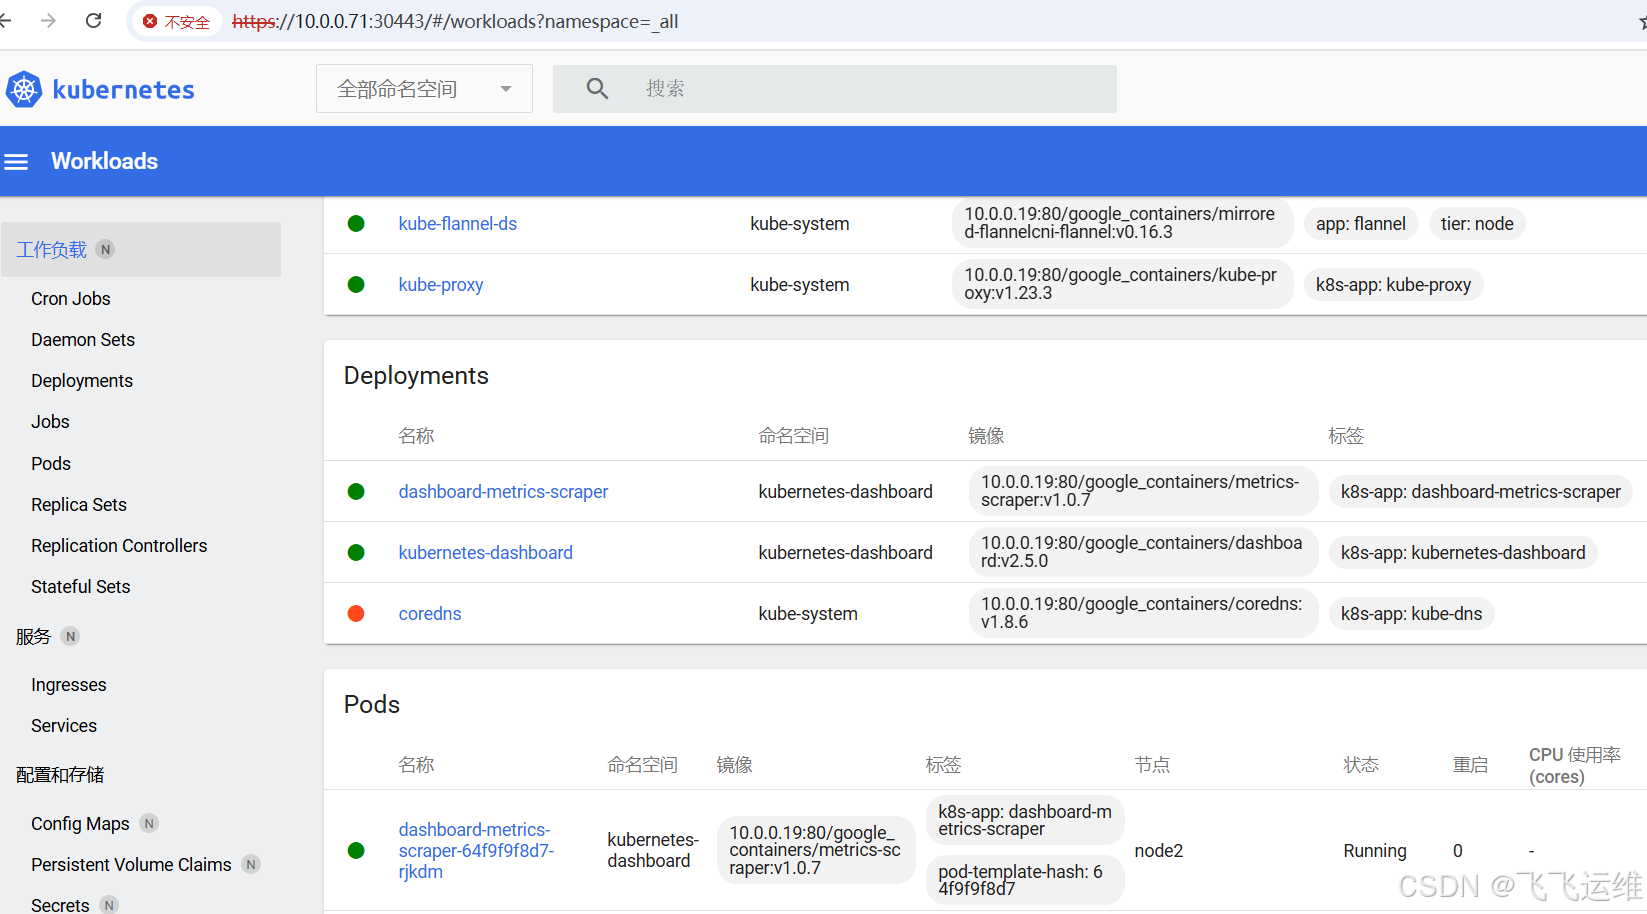This screenshot has width=1647, height=914.
Task: Open the dashboard-metrics-scraper deployment link
Action: click(503, 492)
